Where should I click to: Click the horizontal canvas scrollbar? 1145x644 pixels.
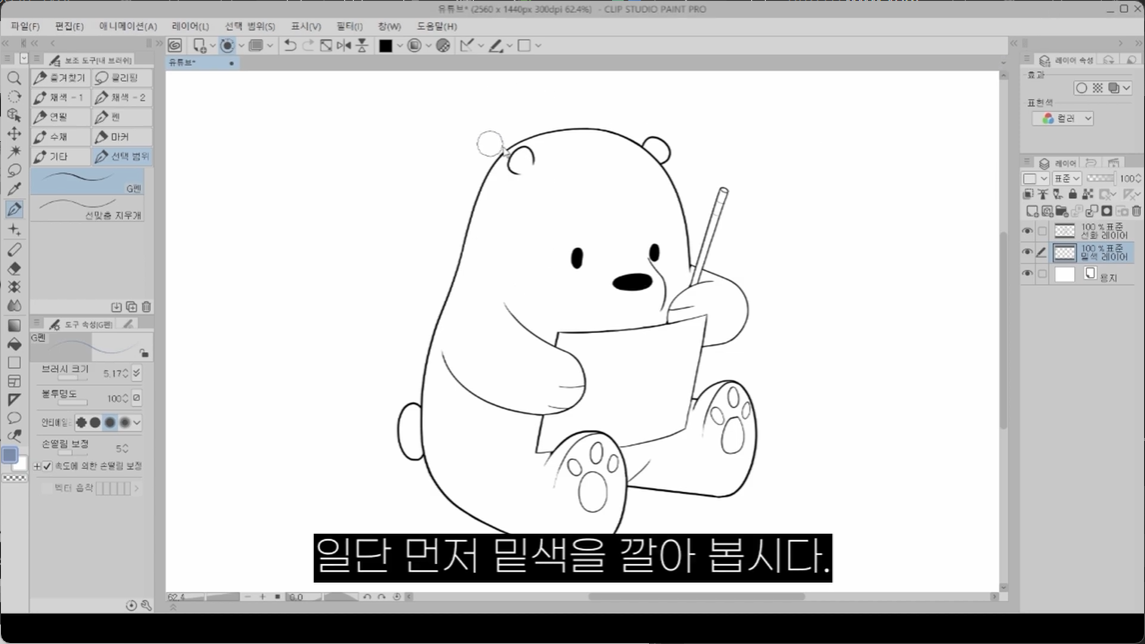click(697, 597)
